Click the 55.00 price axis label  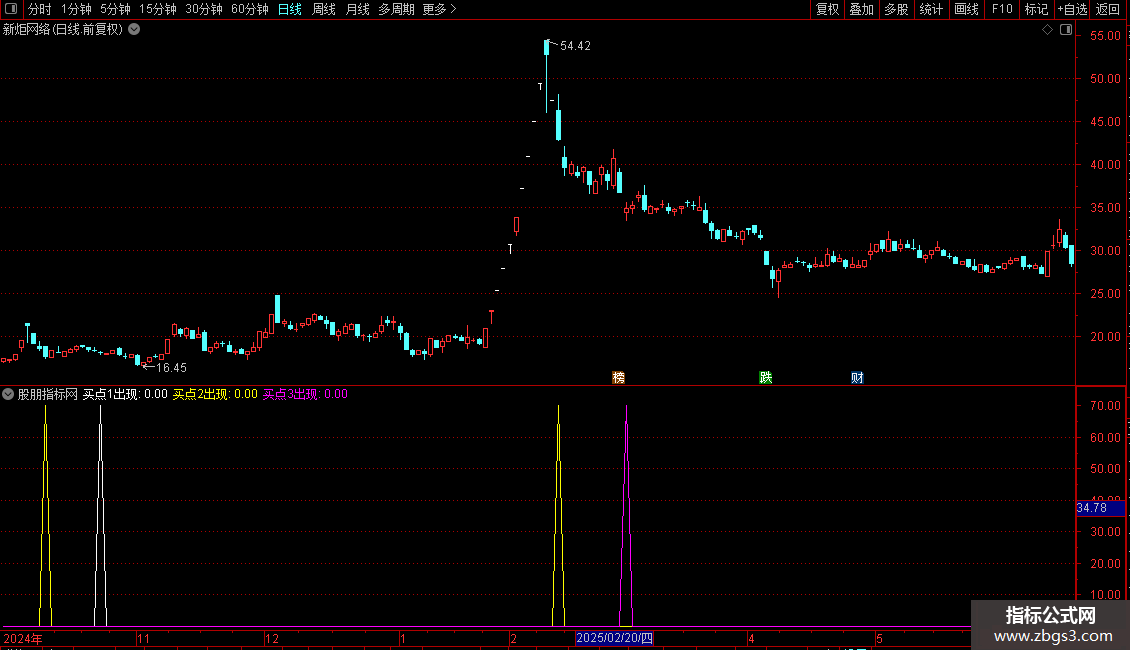pyautogui.click(x=1105, y=36)
